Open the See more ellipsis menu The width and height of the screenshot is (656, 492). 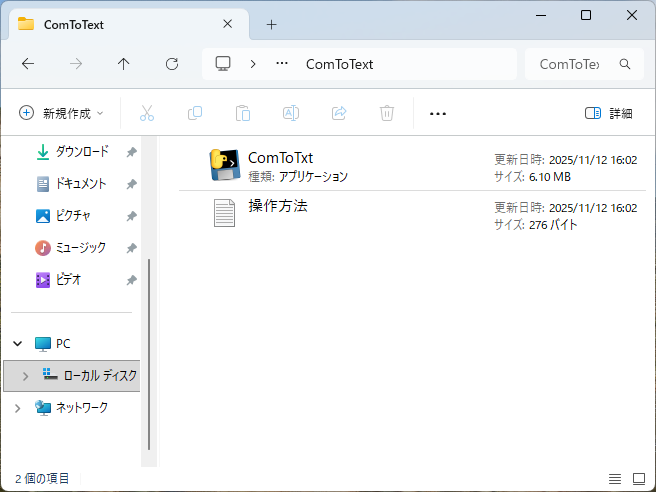(x=437, y=113)
